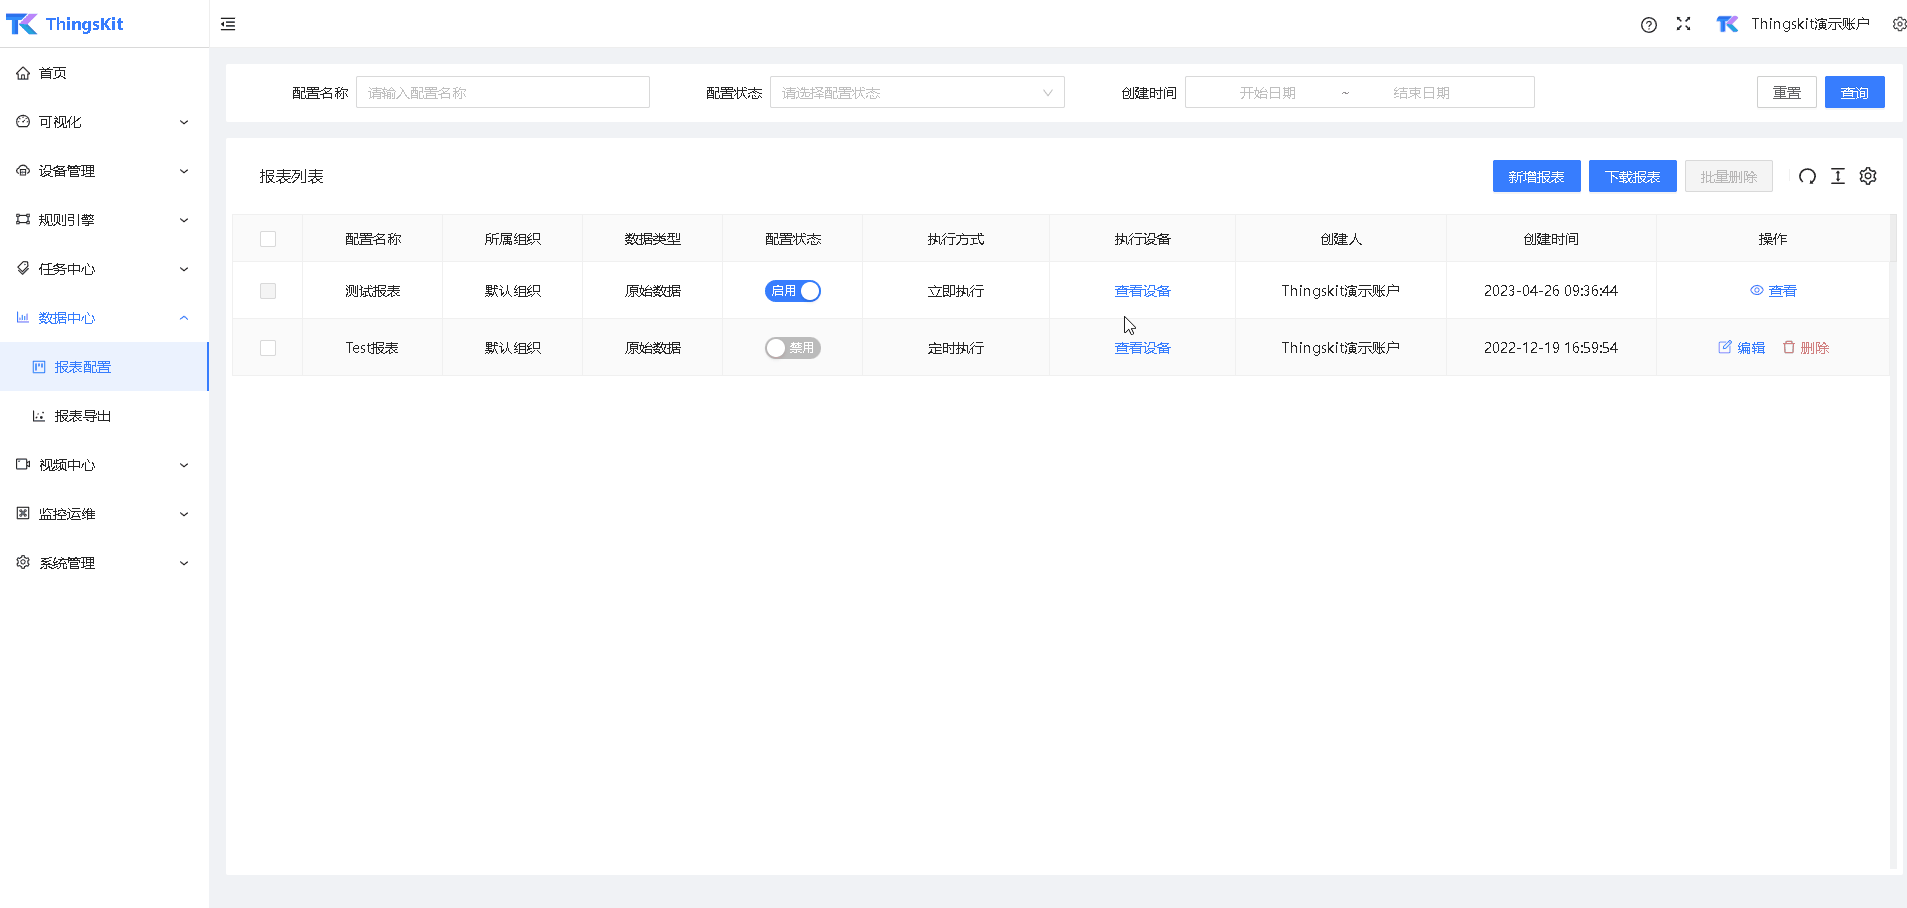Collapse the sidebar with the menu fold icon
1907x908 pixels.
[x=228, y=24]
